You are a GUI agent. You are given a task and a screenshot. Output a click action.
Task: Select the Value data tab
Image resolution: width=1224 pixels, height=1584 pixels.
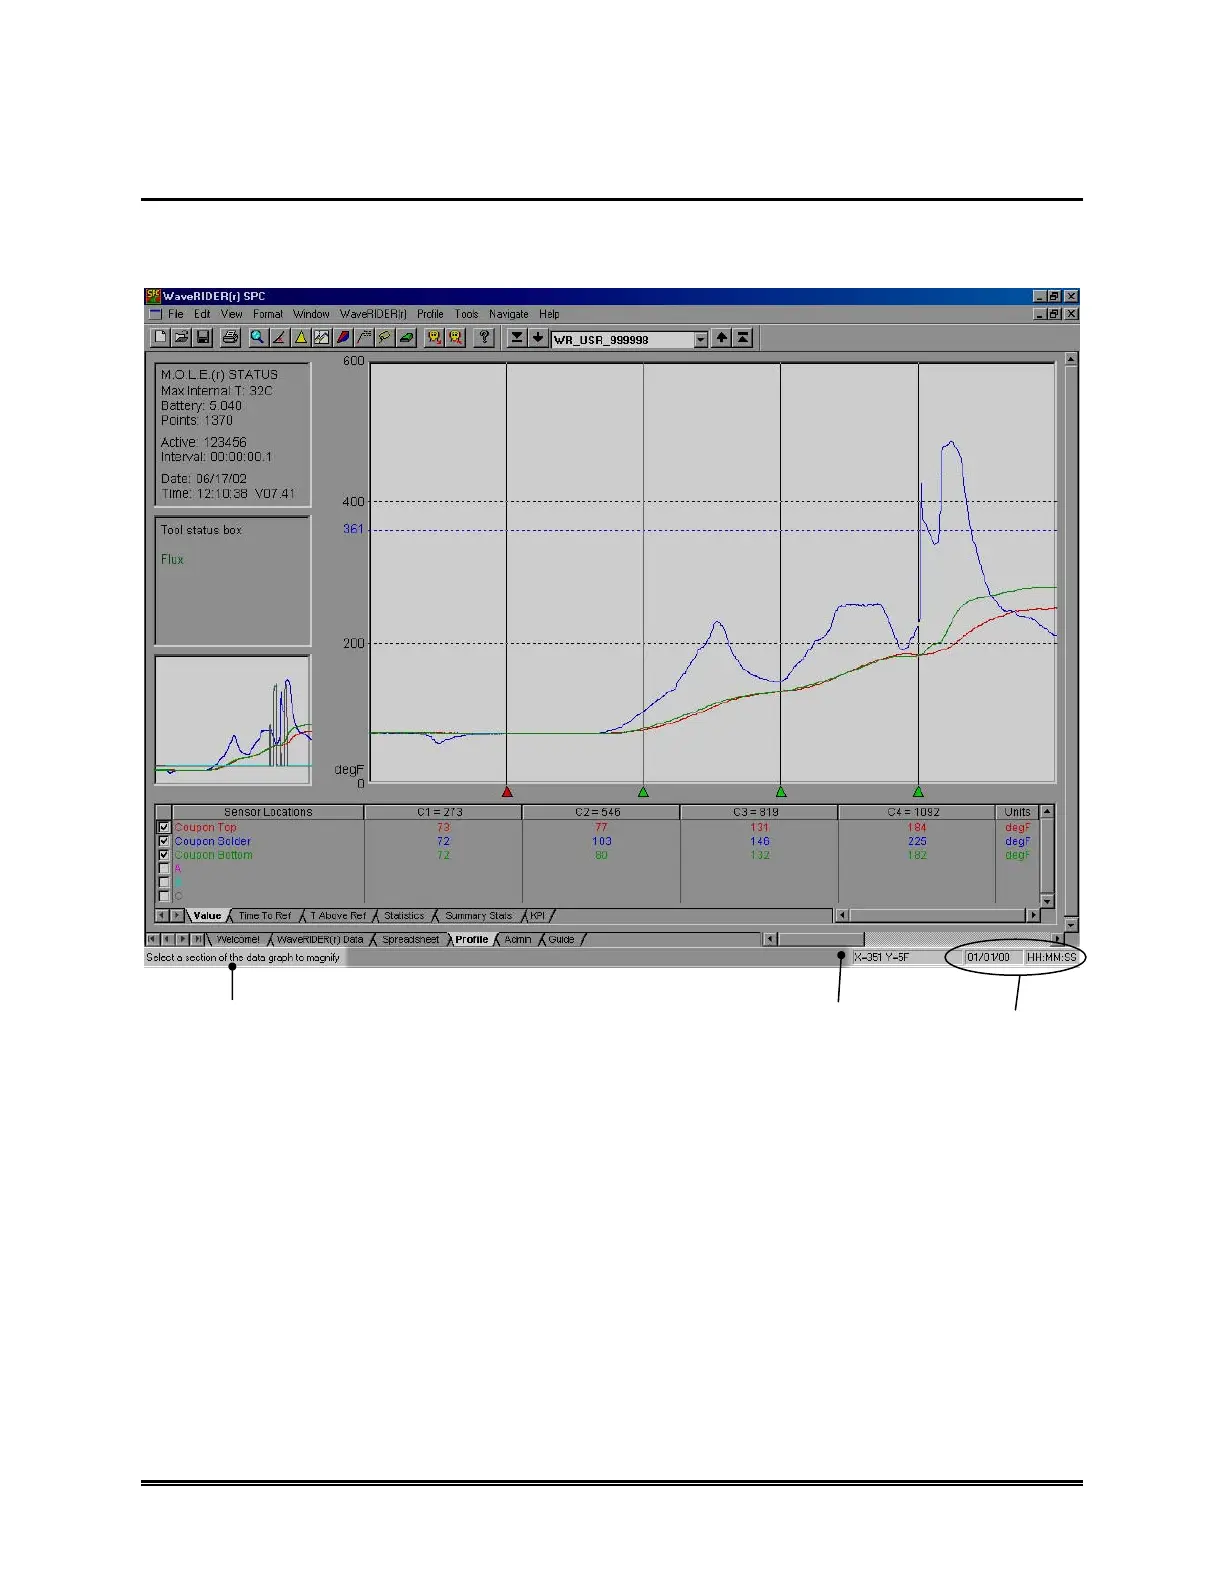click(208, 916)
